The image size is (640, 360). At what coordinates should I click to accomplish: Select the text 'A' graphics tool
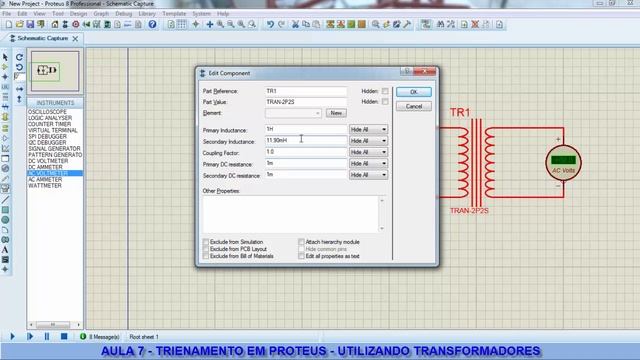5,249
